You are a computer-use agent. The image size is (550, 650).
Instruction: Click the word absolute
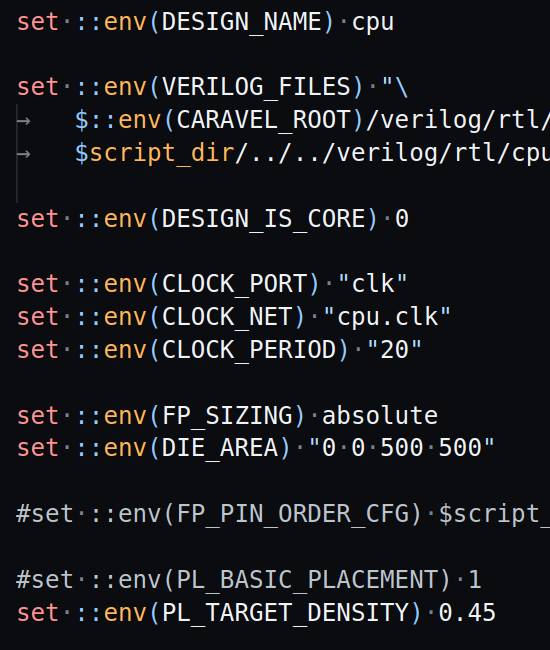[x=380, y=415]
